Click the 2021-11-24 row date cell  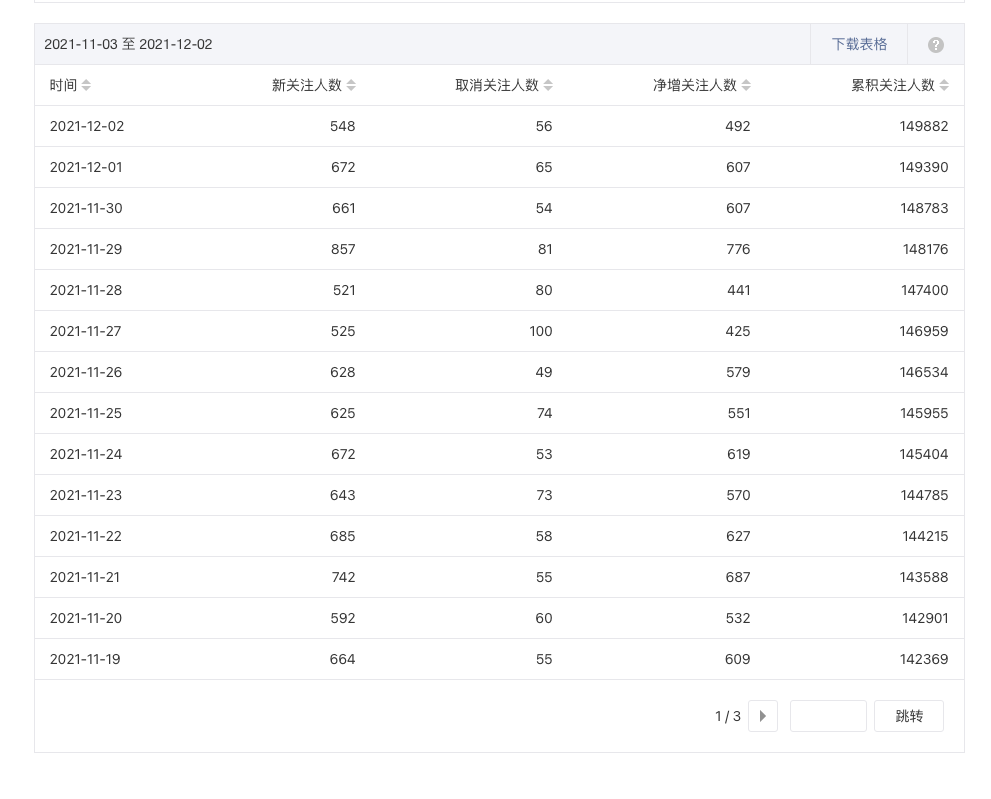click(86, 455)
